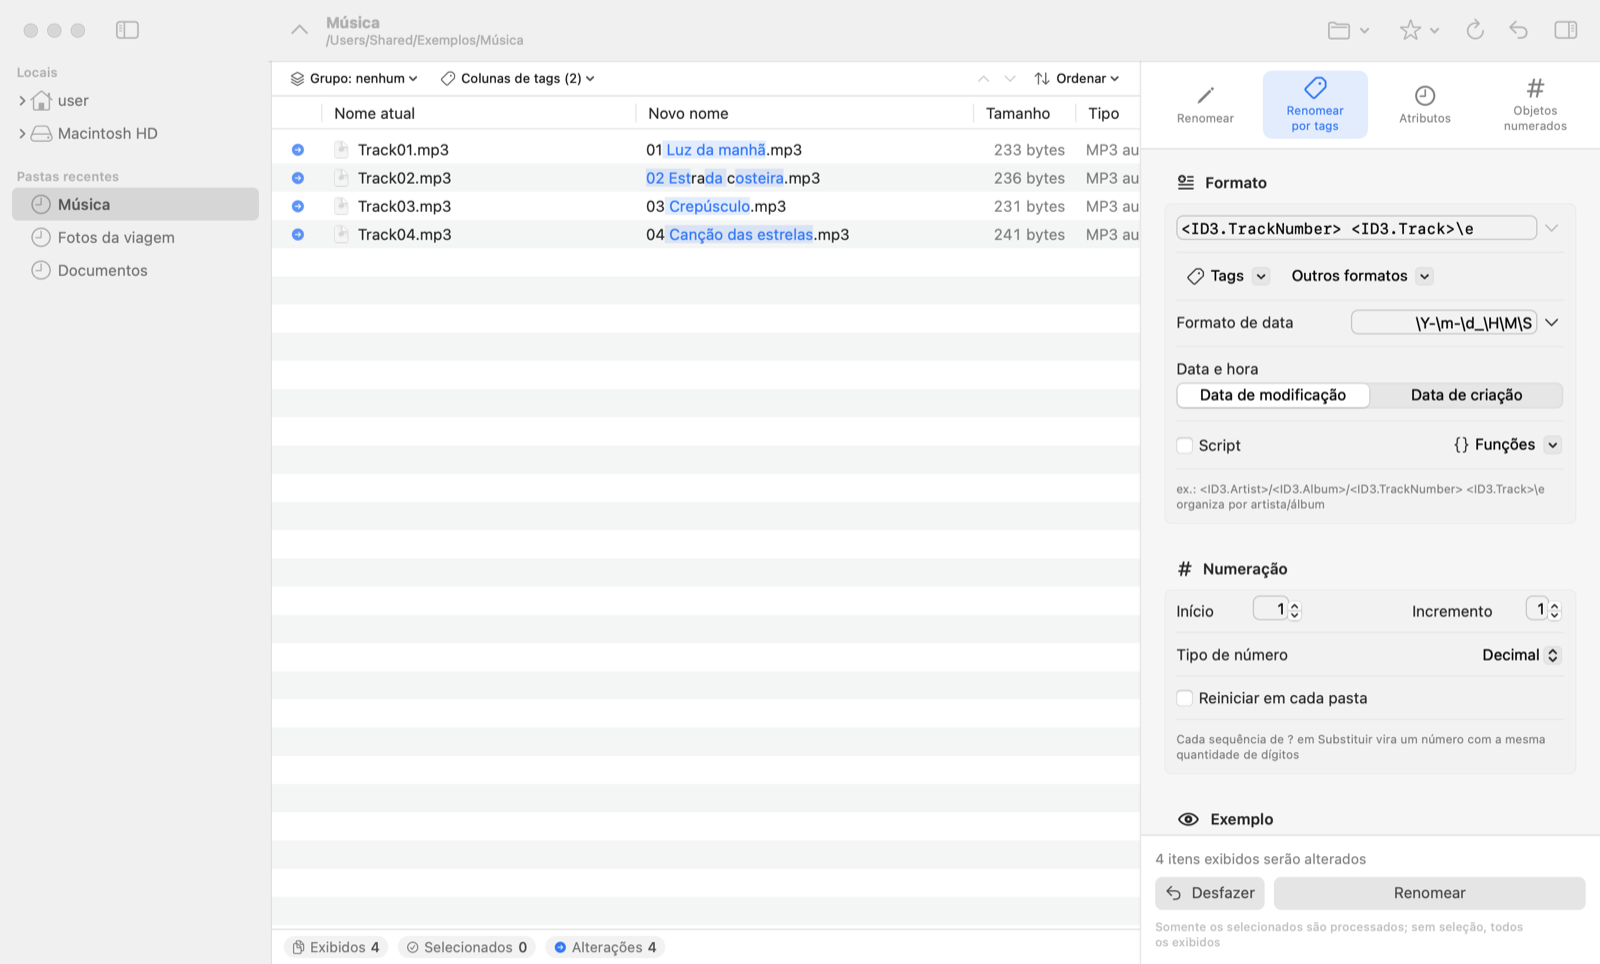1600x964 pixels.
Task: Click the Início number stepper
Action: point(1294,610)
